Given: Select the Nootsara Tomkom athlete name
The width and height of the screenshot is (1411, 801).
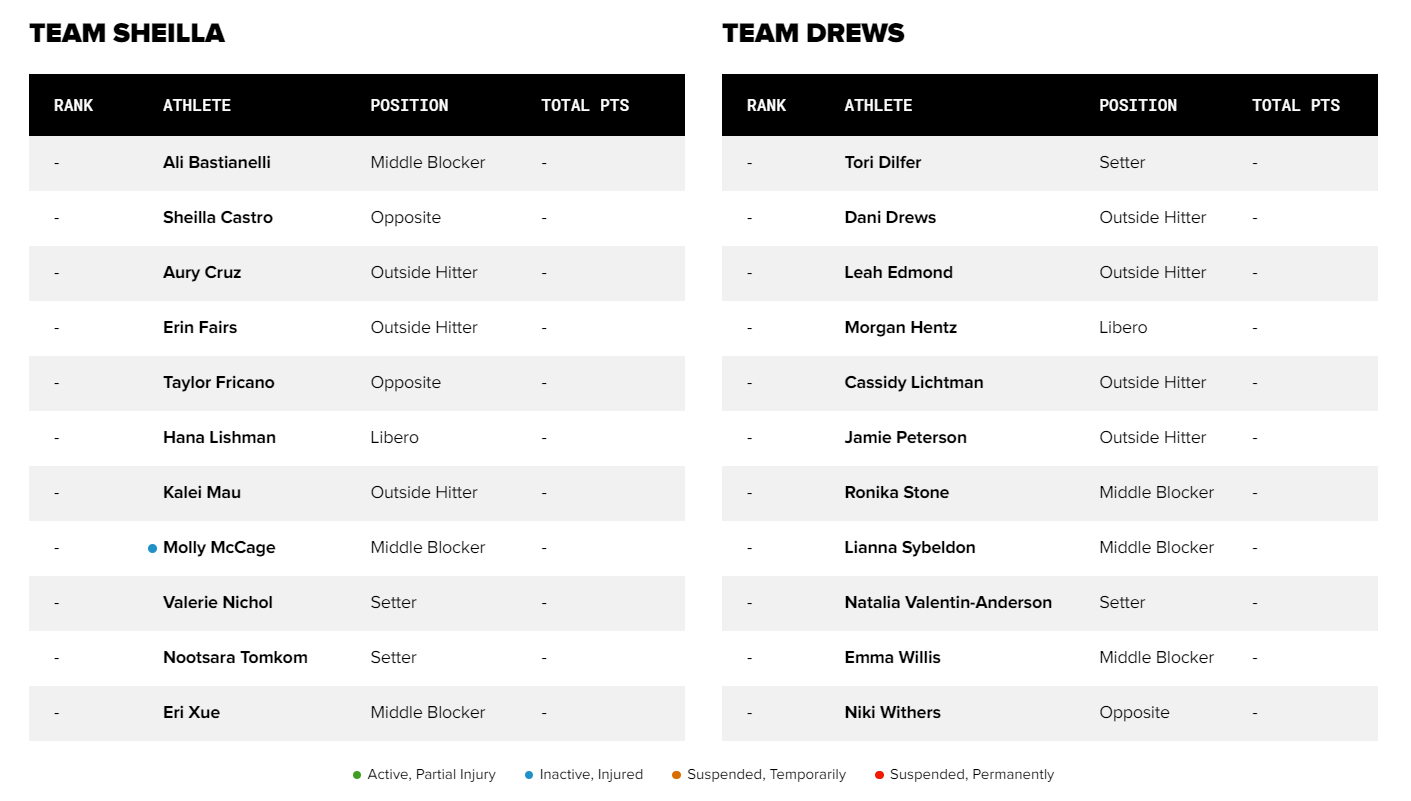Looking at the screenshot, I should [x=235, y=657].
